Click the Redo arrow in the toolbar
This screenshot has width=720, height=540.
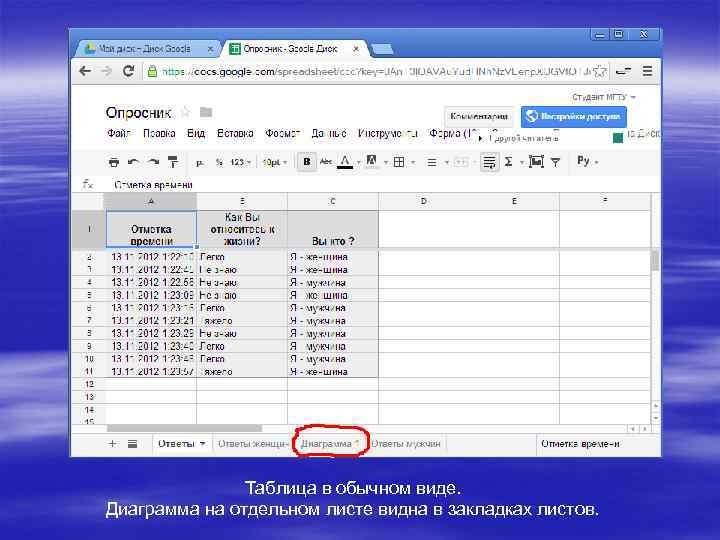point(153,162)
